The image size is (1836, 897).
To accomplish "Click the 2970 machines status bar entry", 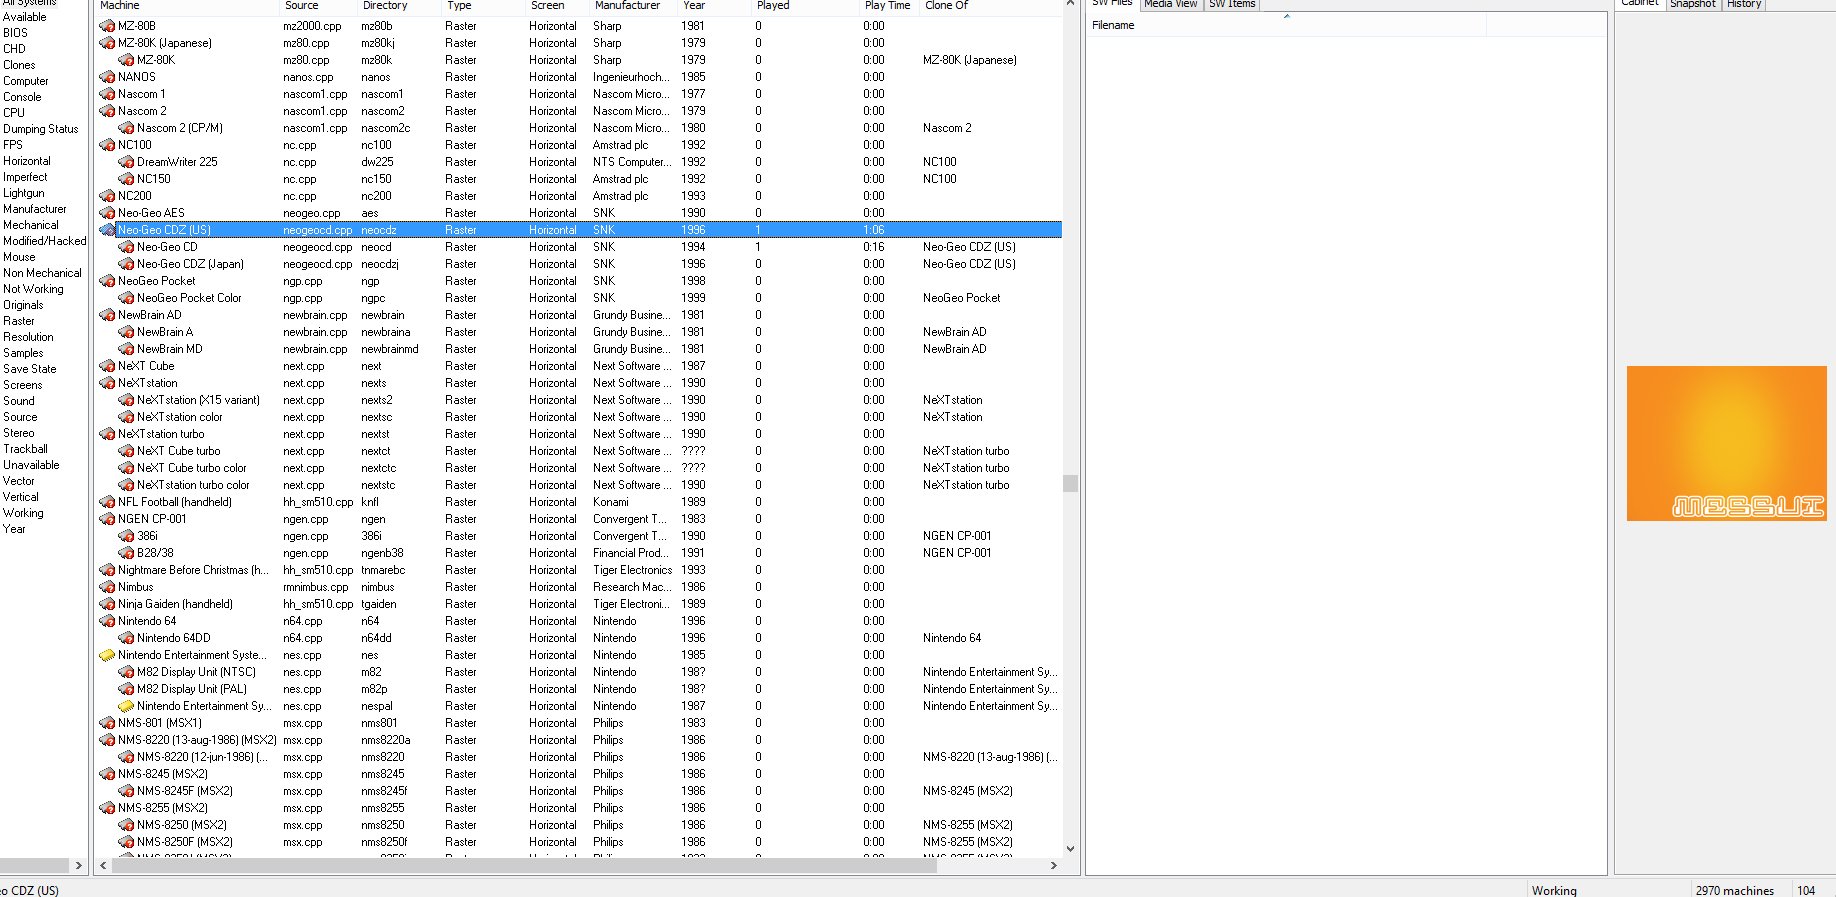I will [1735, 890].
